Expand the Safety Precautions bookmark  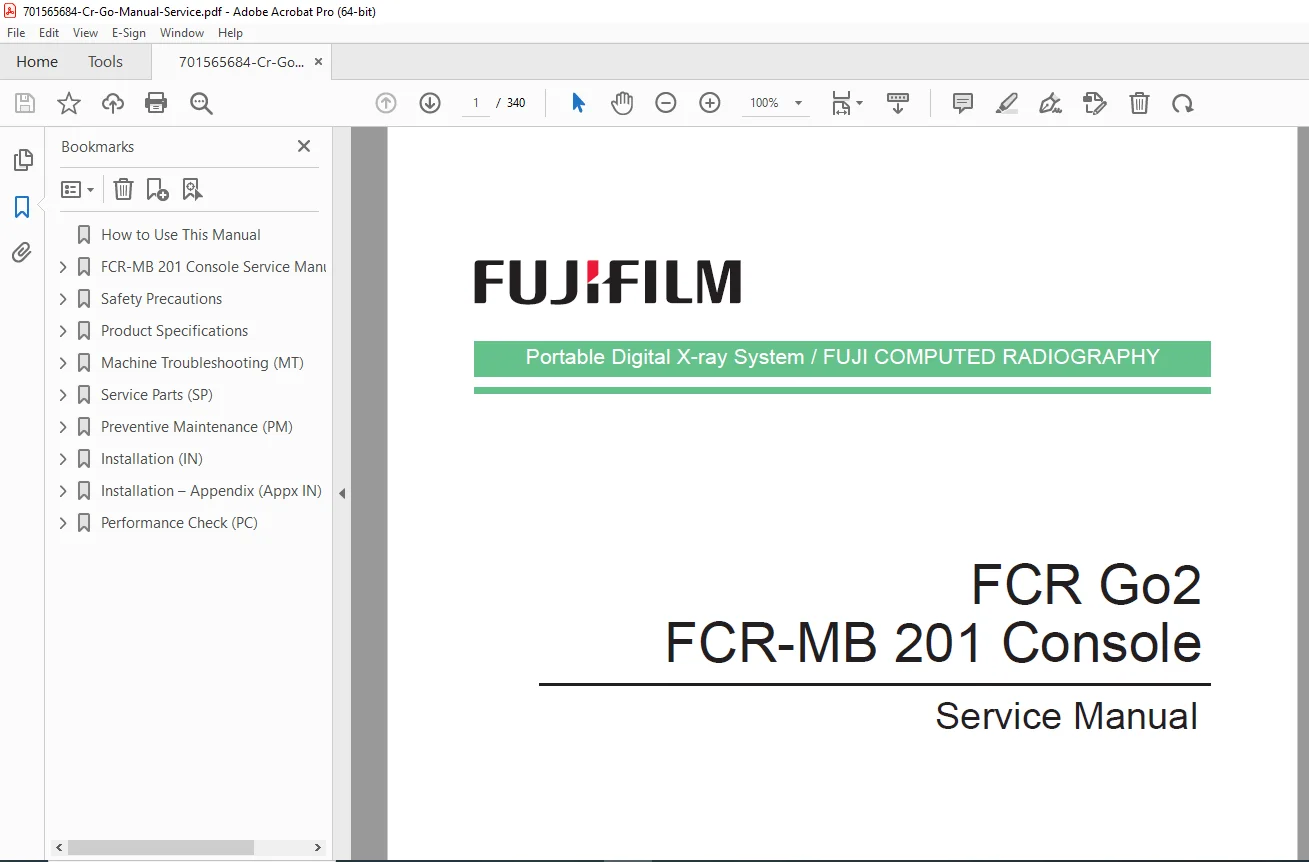(x=63, y=299)
